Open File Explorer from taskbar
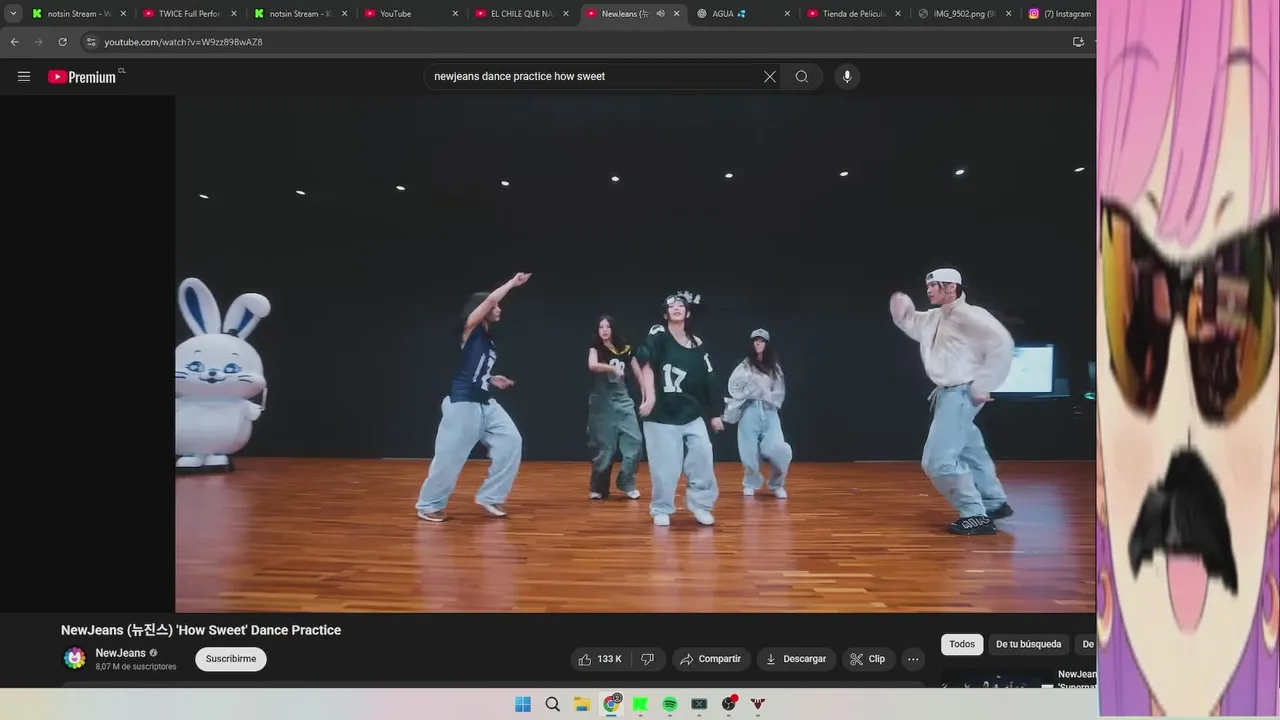 click(582, 704)
